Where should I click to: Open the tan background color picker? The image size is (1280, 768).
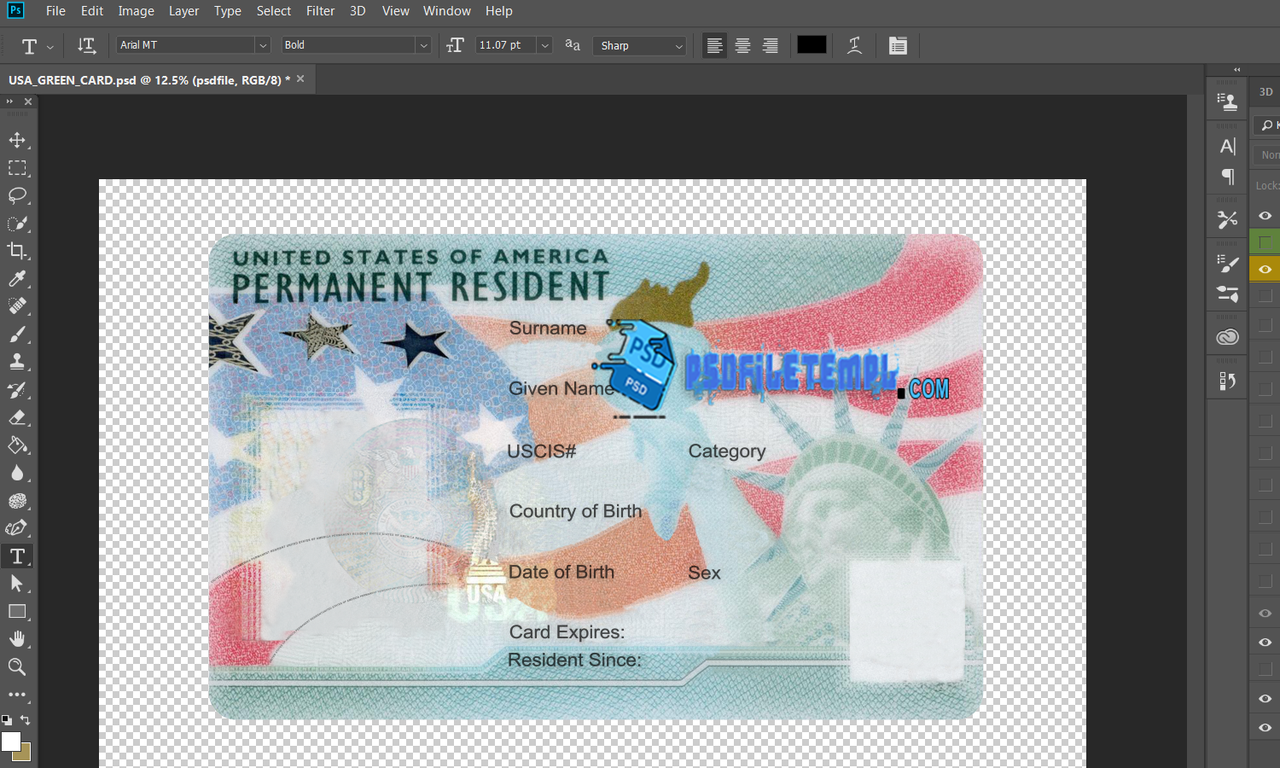[25, 753]
